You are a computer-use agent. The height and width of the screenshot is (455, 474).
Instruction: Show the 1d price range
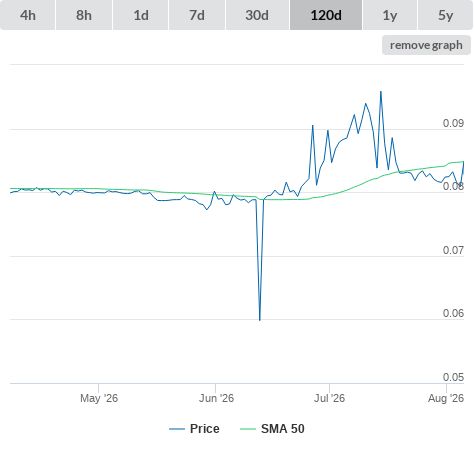[141, 15]
